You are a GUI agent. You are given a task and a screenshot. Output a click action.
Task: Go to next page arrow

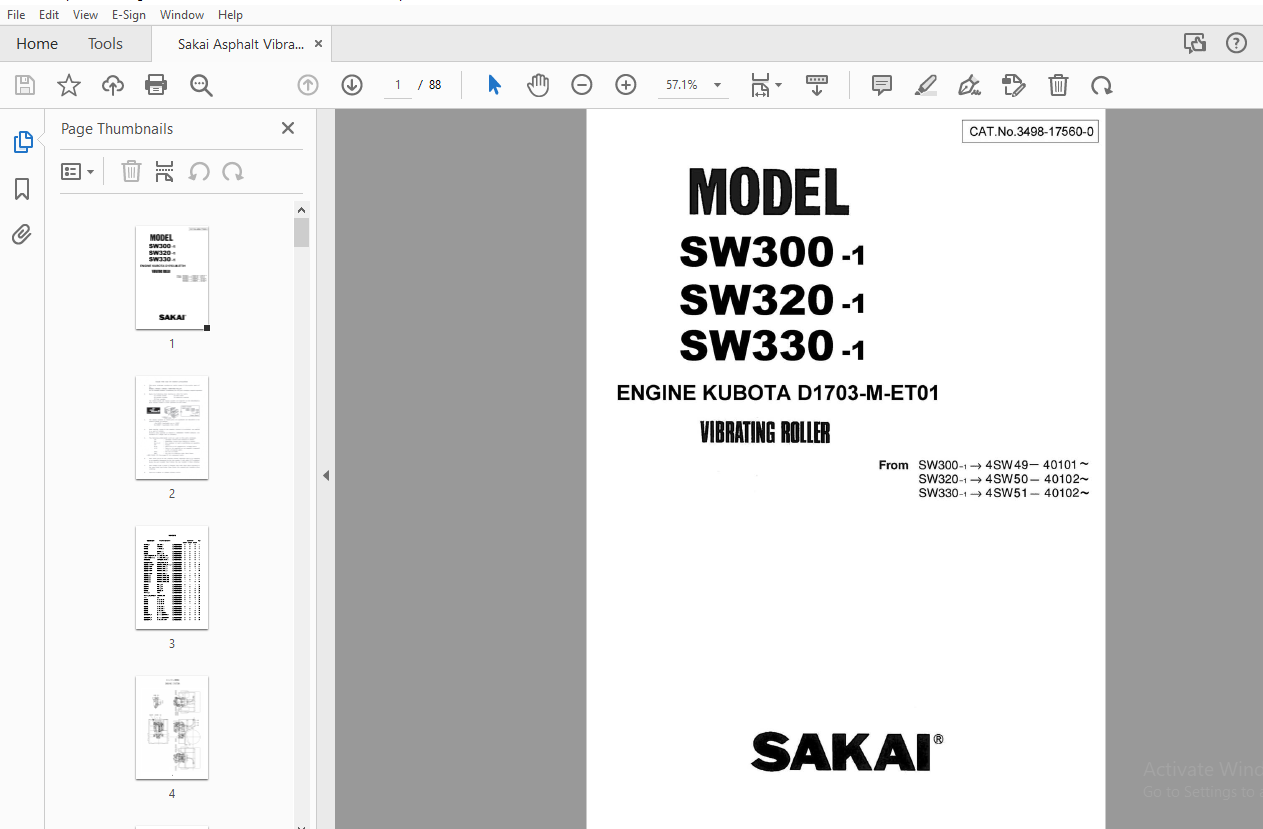coord(352,85)
